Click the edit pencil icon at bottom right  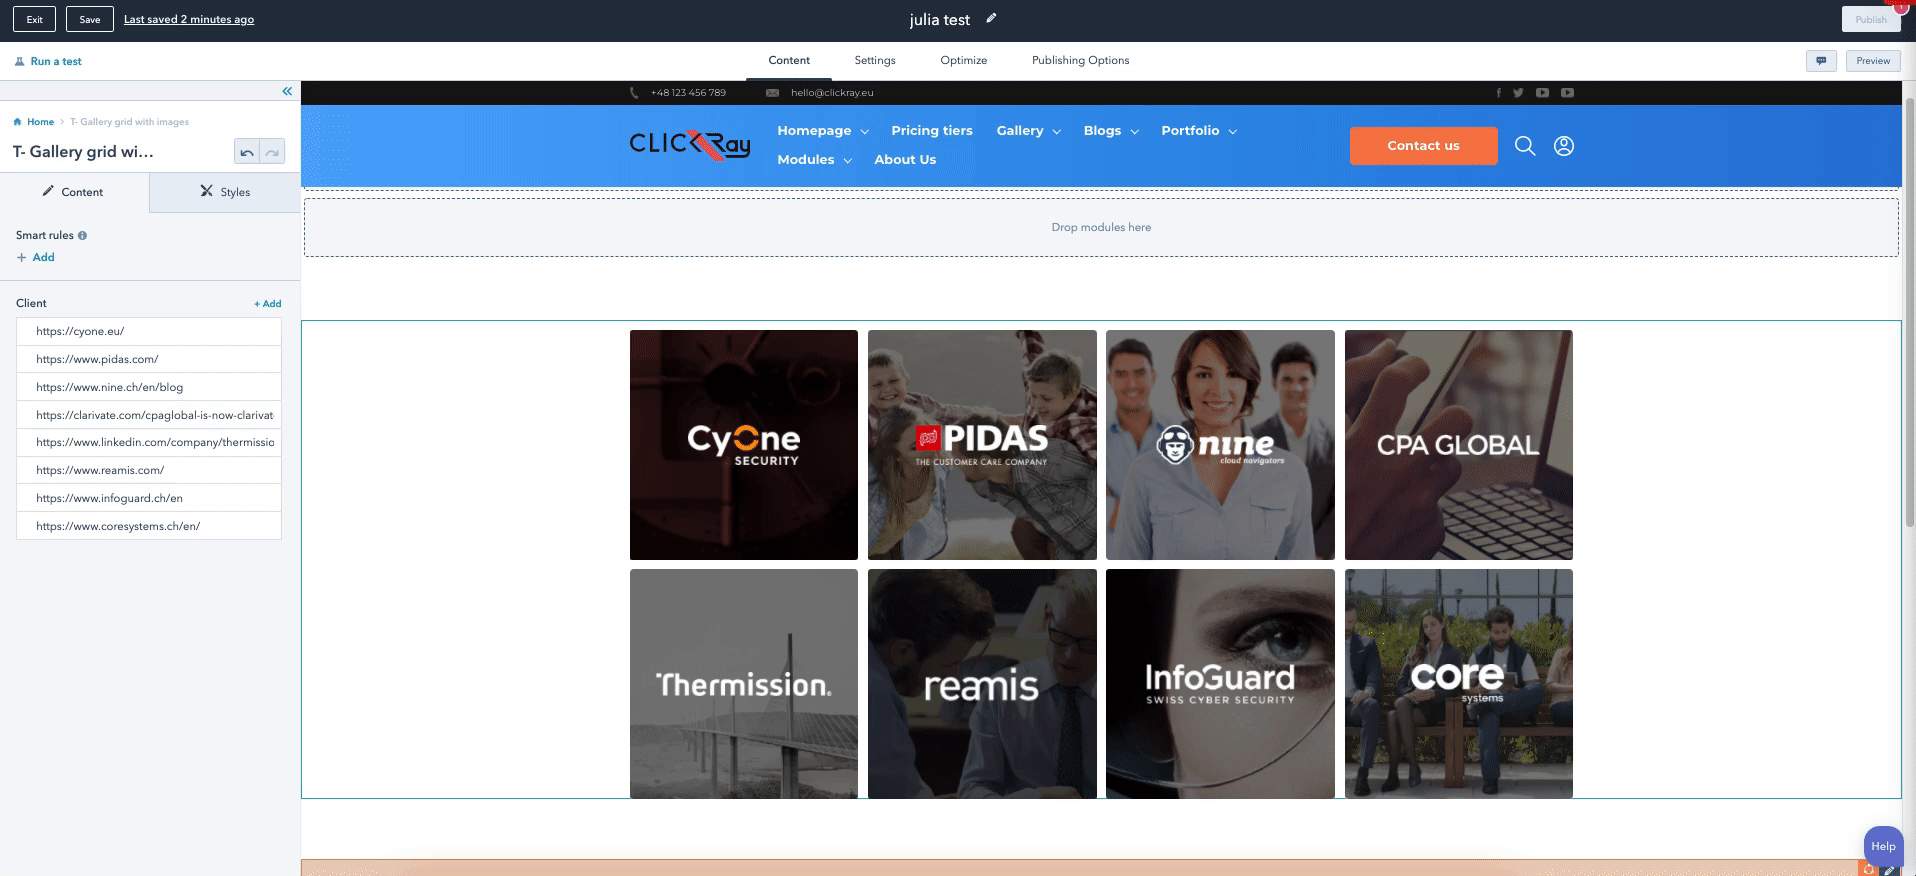point(1889,870)
